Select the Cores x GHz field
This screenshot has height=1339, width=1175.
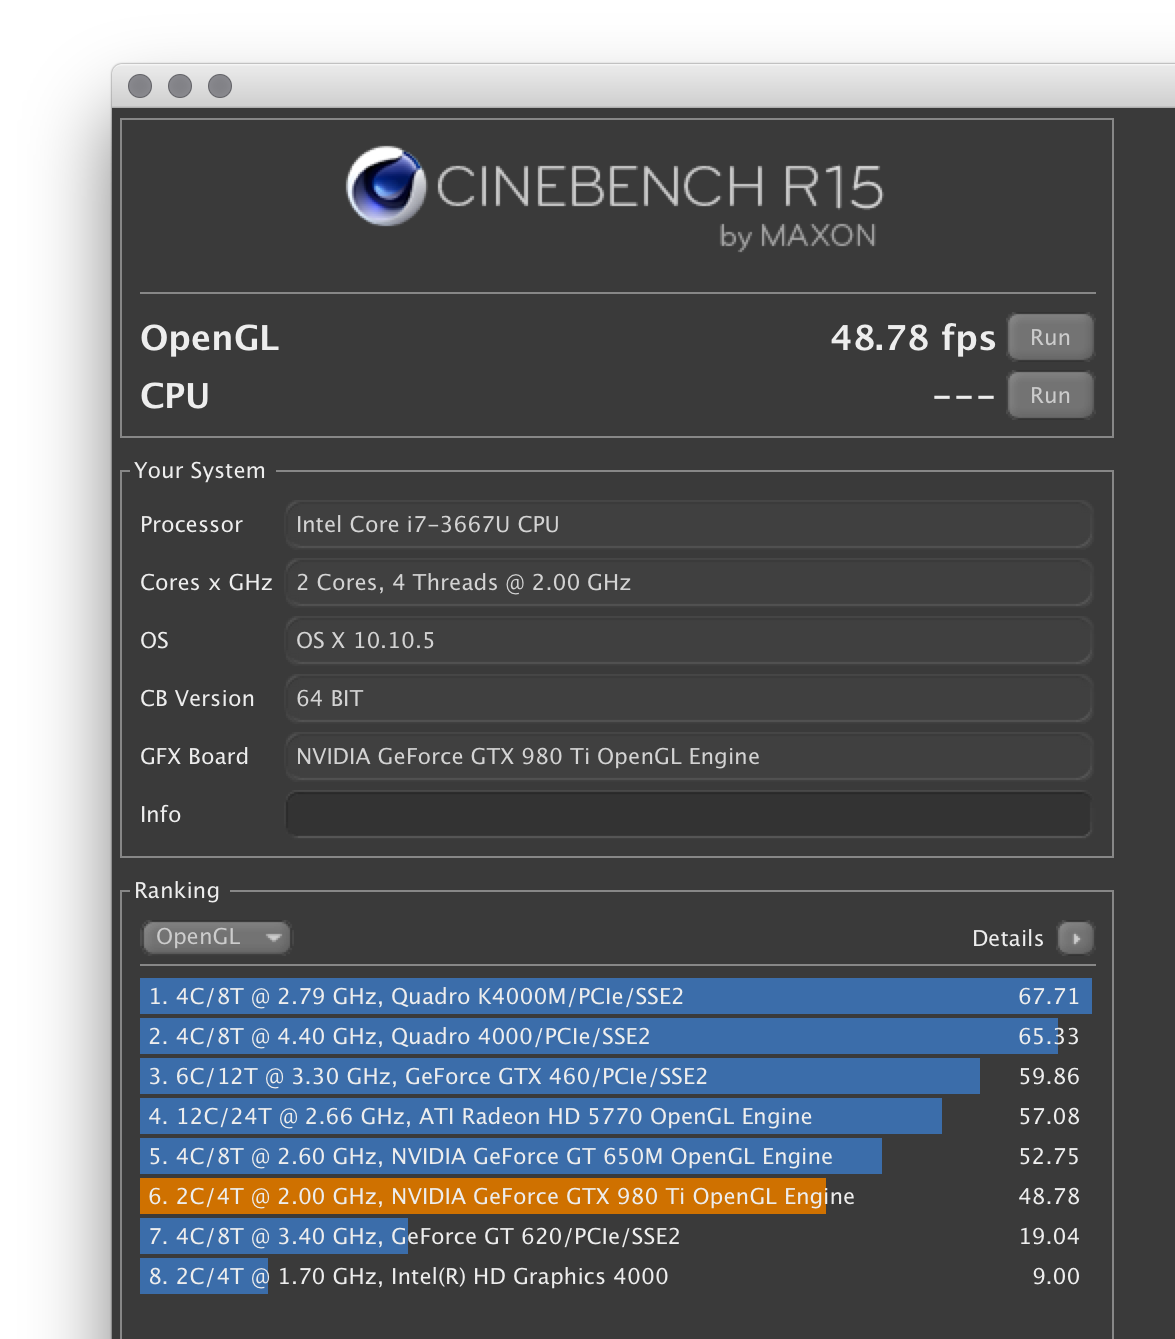click(x=688, y=582)
